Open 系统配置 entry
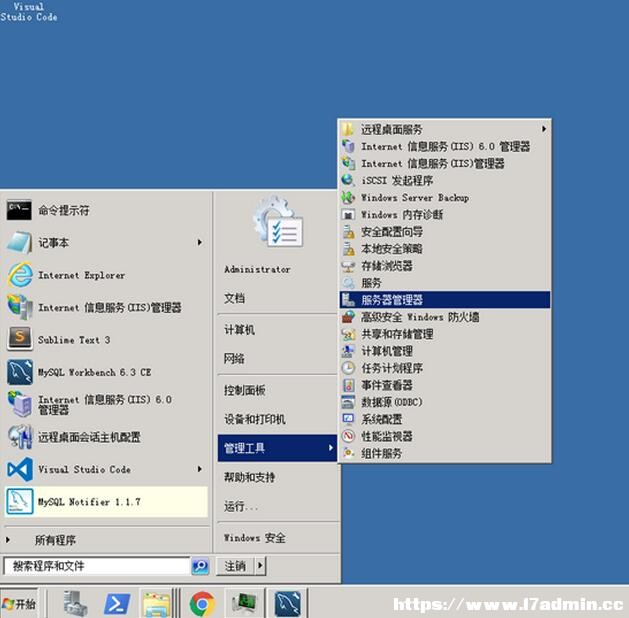Image resolution: width=629 pixels, height=618 pixels. click(x=445, y=419)
